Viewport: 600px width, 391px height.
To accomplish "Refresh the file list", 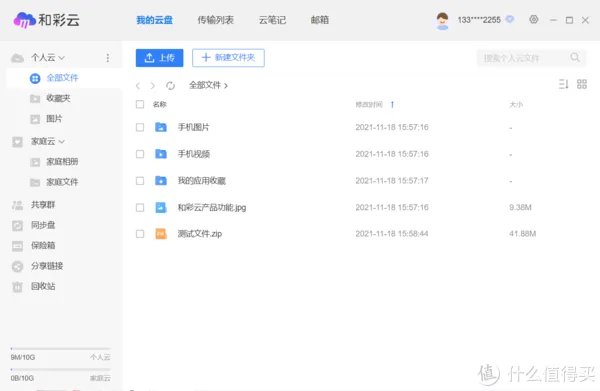I will [170, 86].
